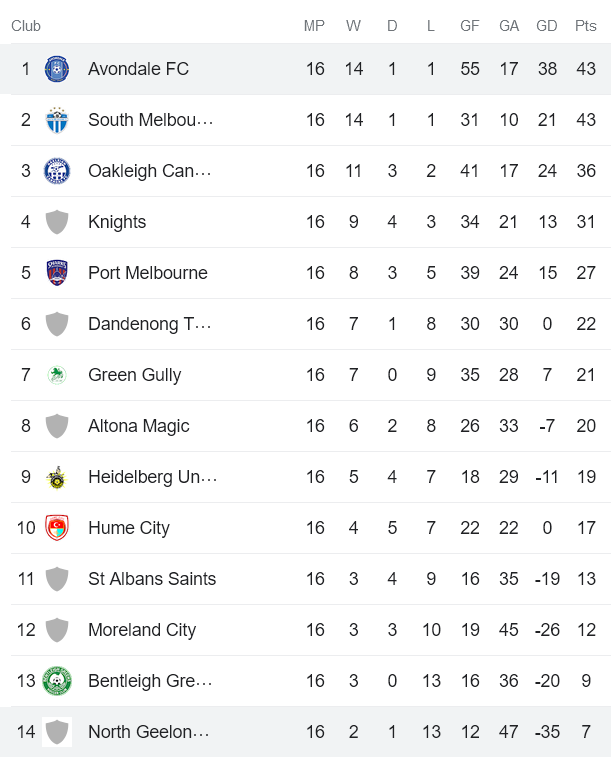Click the Heidelberg United club crest
Viewport: 611px width, 757px height.
pyautogui.click(x=57, y=477)
